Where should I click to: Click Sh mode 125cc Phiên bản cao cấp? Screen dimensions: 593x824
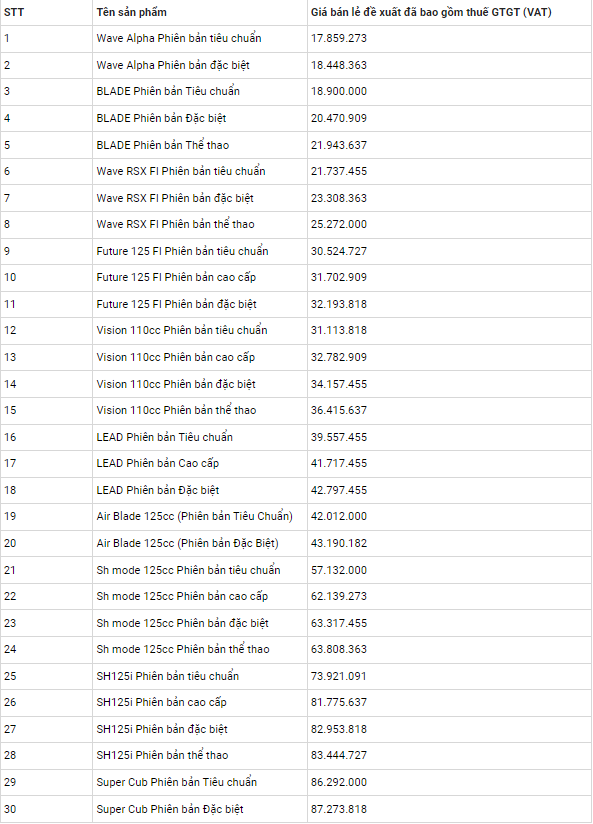click(182, 596)
